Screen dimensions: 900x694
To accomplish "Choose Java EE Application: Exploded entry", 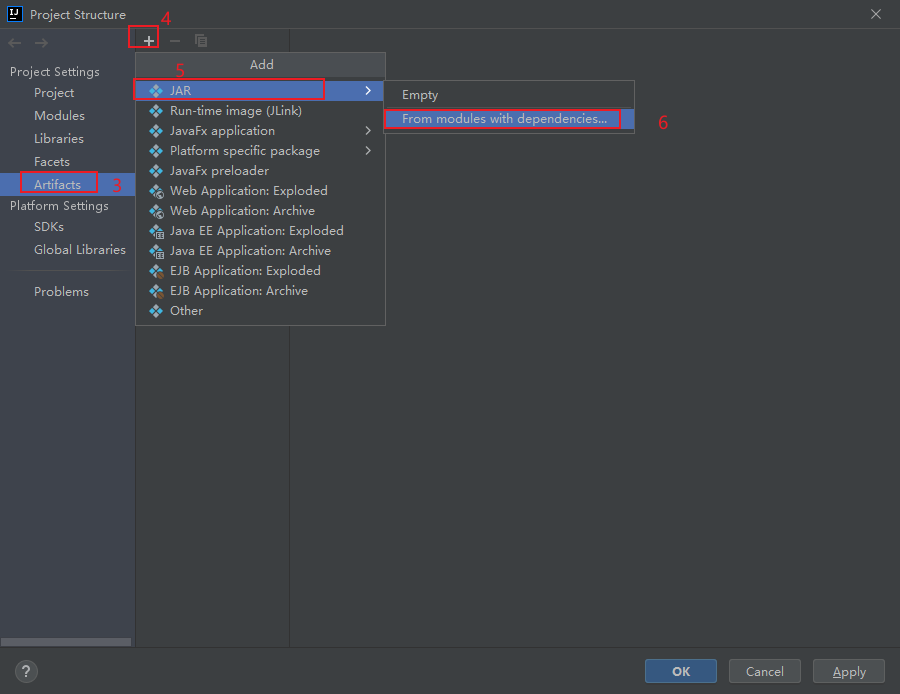I will (259, 231).
